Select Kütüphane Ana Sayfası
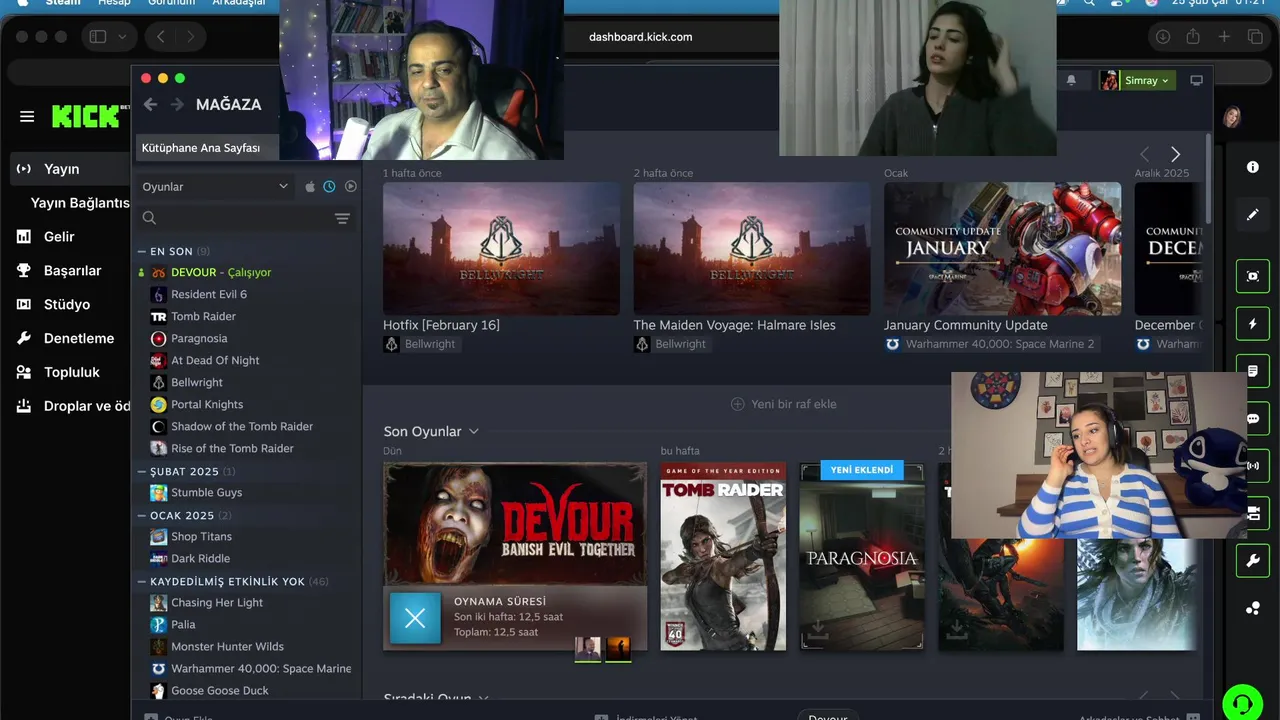 tap(206, 148)
